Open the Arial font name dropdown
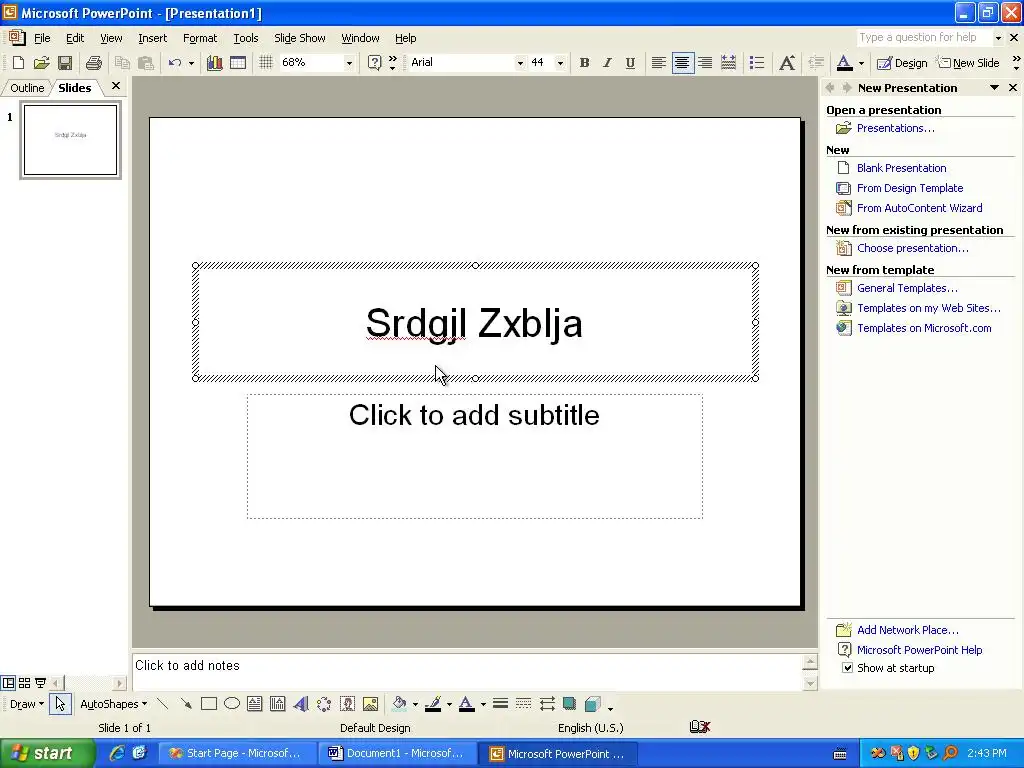Image resolution: width=1024 pixels, height=768 pixels. pyautogui.click(x=520, y=63)
